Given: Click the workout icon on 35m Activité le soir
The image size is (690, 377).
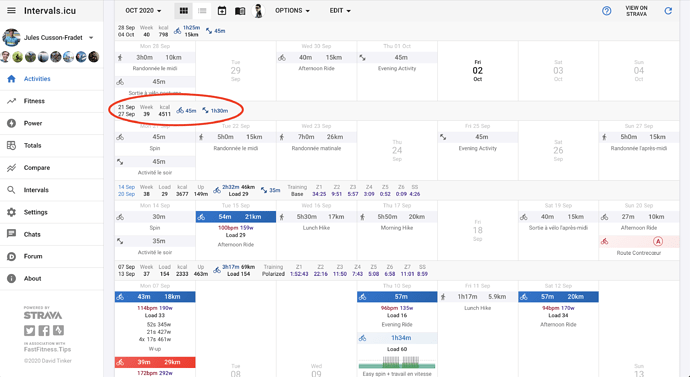Looking at the screenshot, I should 120,241.
